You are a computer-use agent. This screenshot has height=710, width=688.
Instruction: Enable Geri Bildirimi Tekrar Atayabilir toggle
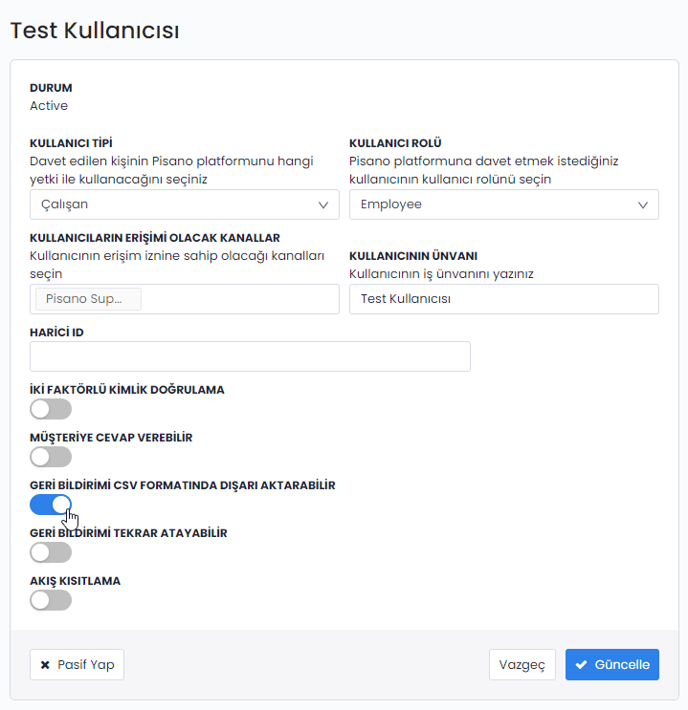coord(51,552)
